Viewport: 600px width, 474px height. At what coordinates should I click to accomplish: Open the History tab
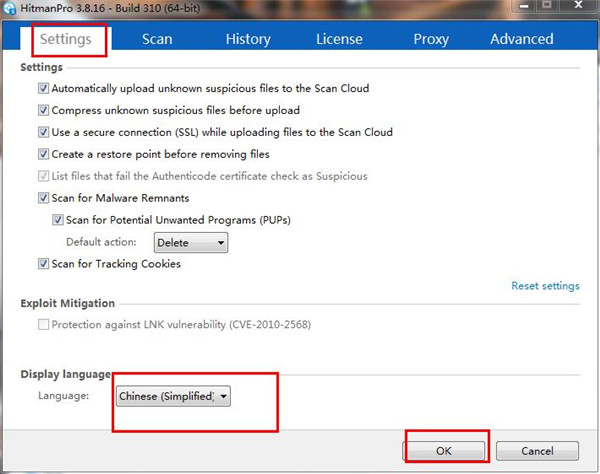point(247,39)
